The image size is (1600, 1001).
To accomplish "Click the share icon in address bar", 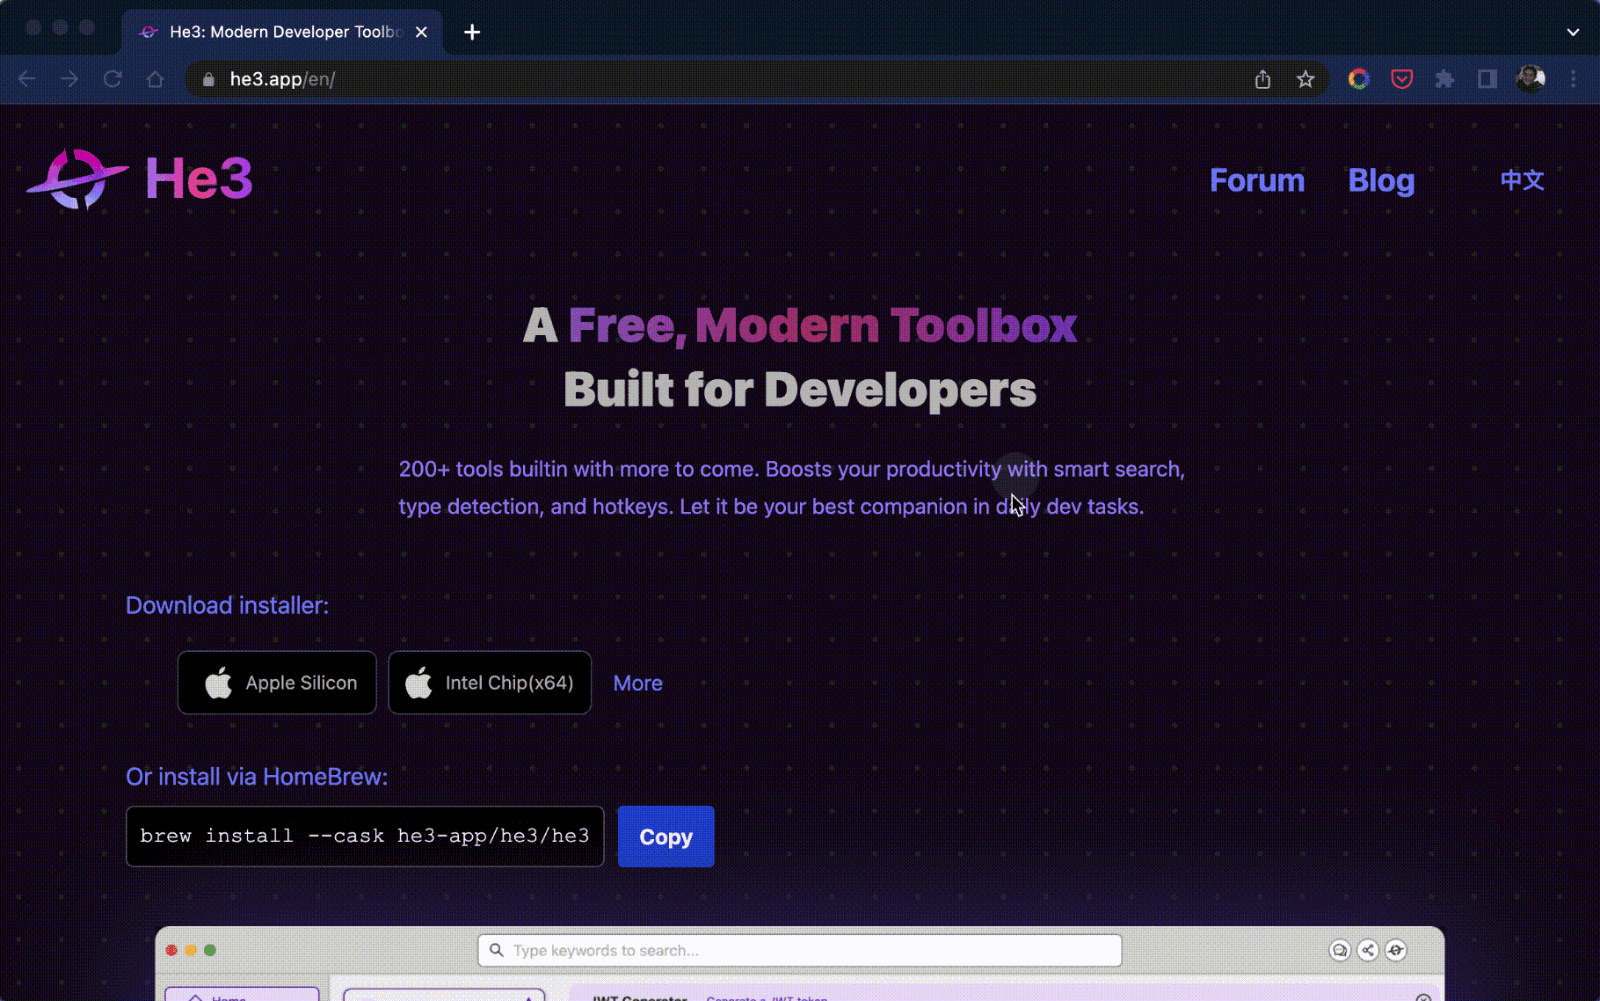I will coord(1262,80).
